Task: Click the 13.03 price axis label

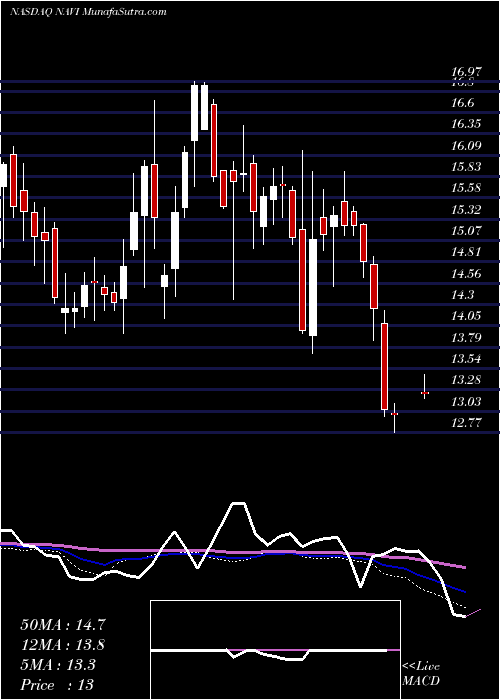Action: (466, 401)
